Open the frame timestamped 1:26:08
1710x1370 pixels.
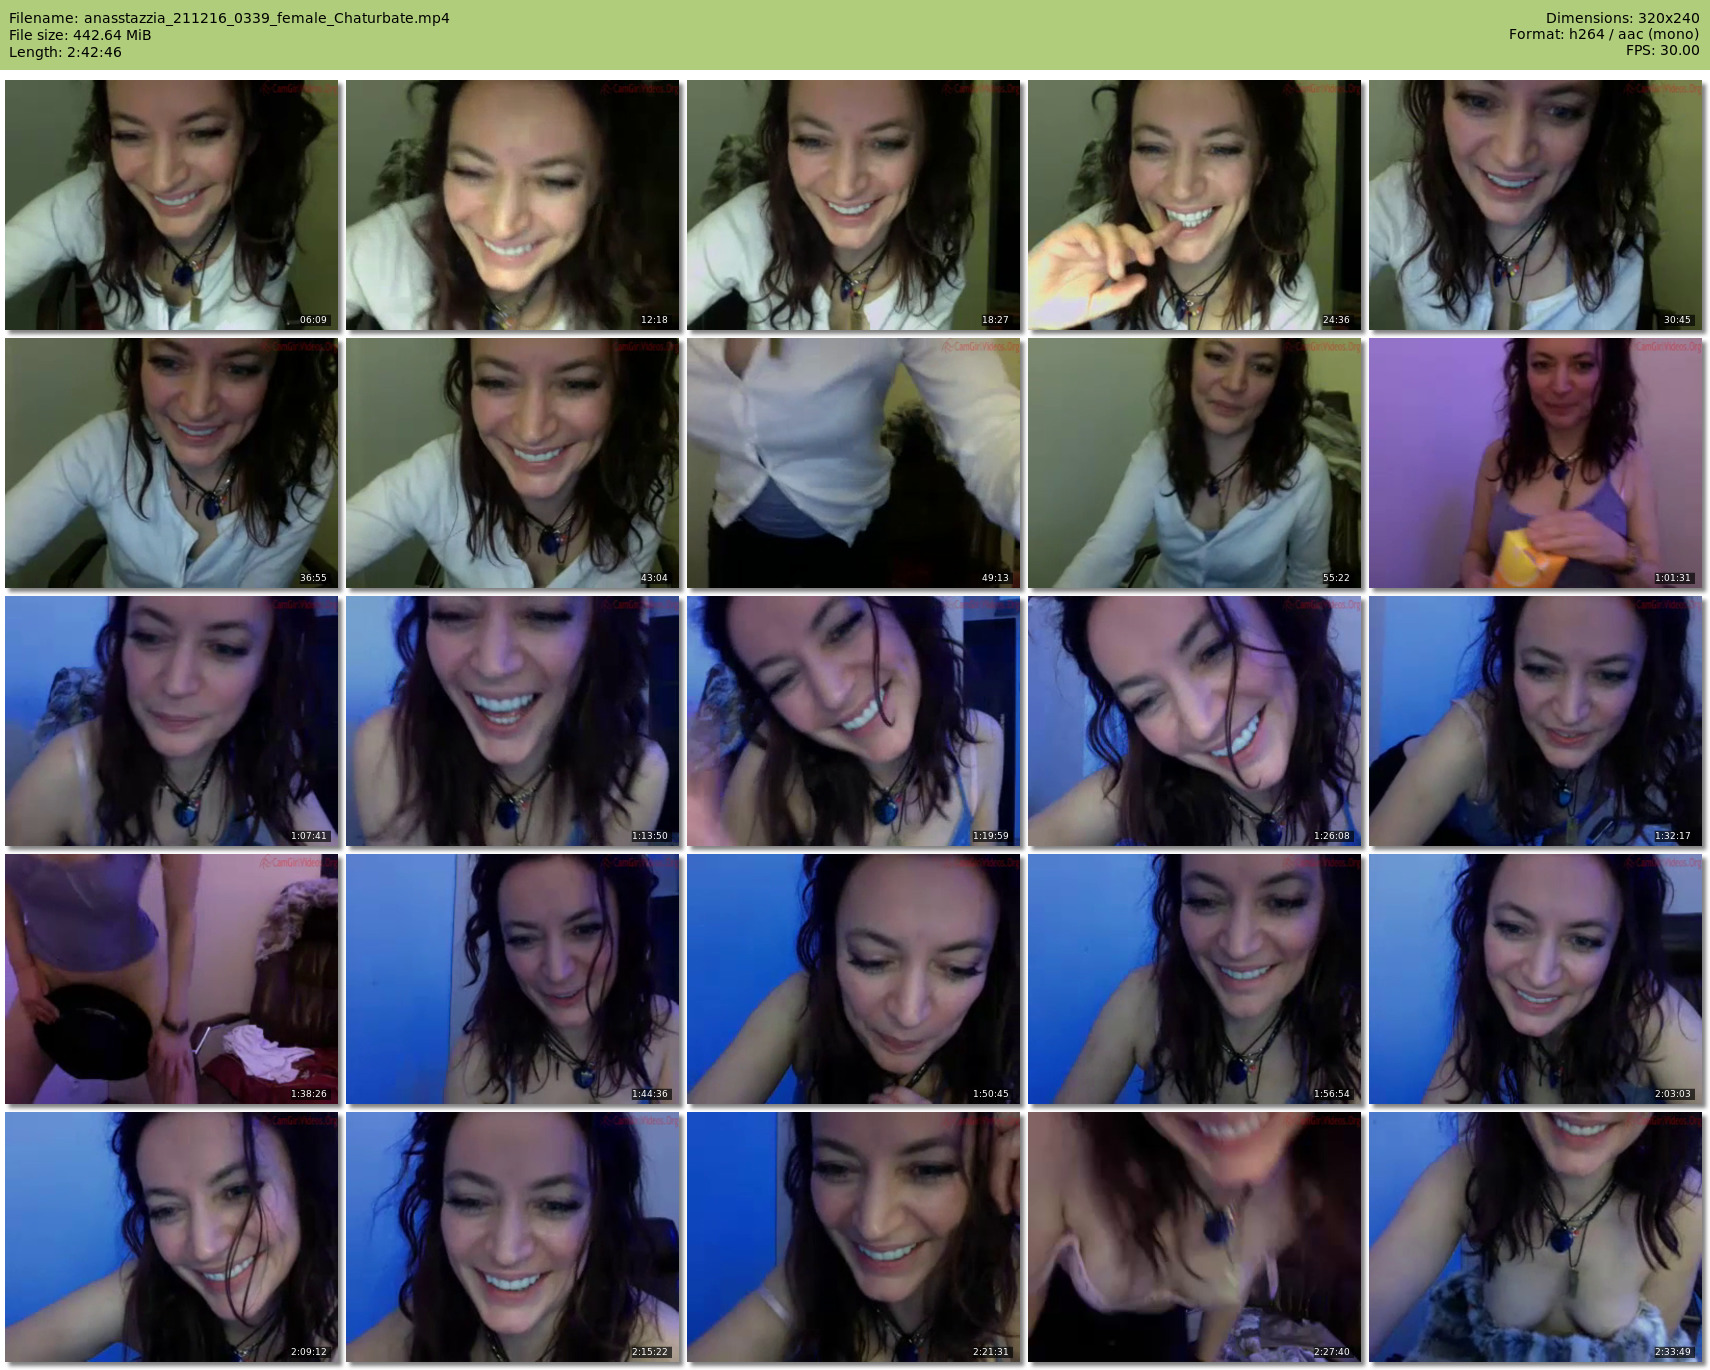point(1194,721)
